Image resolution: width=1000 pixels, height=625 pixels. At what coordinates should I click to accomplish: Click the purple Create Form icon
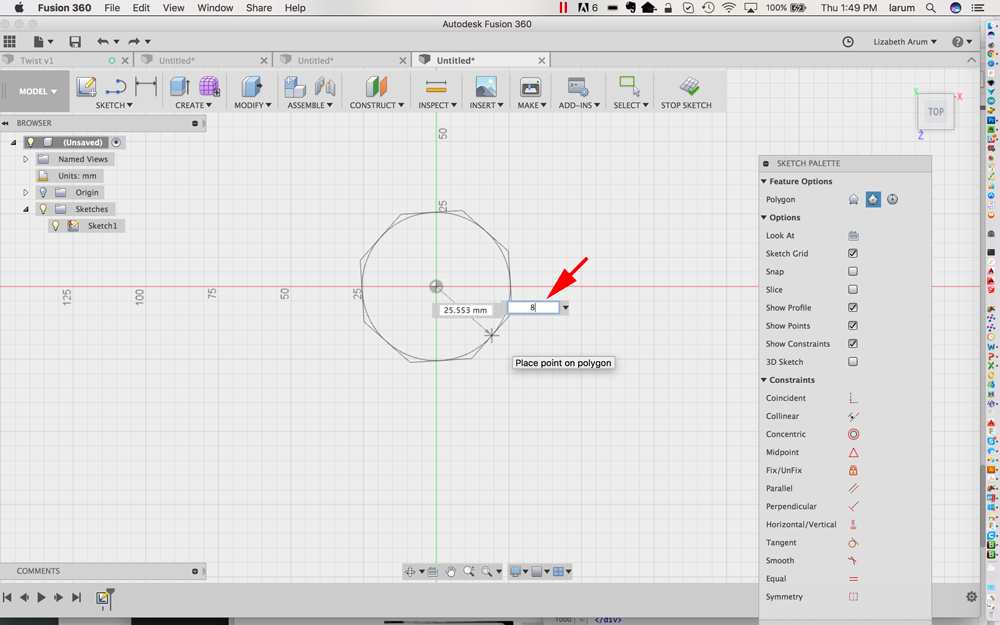tap(209, 87)
